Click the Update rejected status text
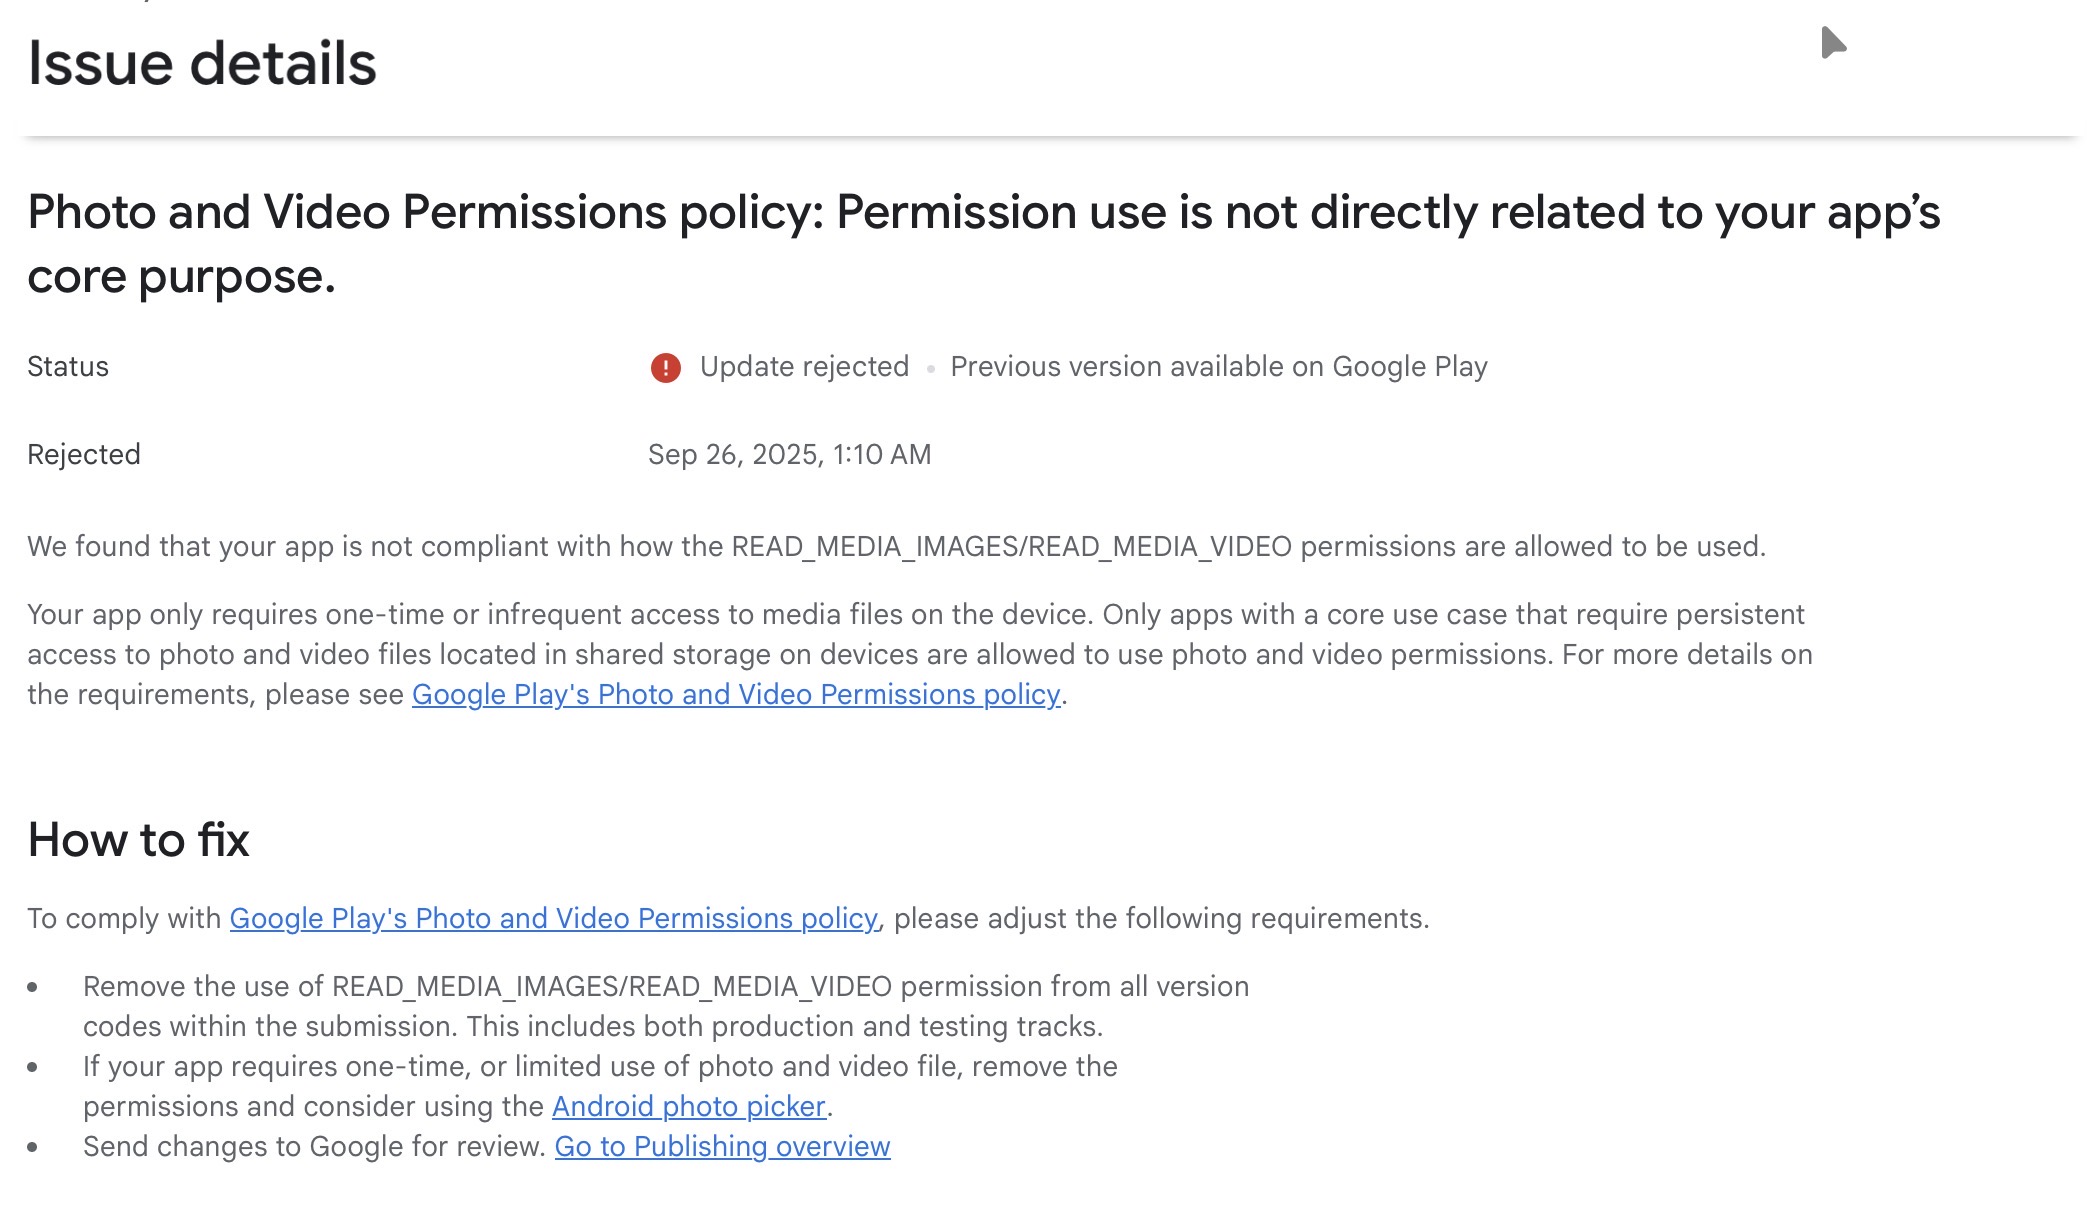 [x=804, y=367]
